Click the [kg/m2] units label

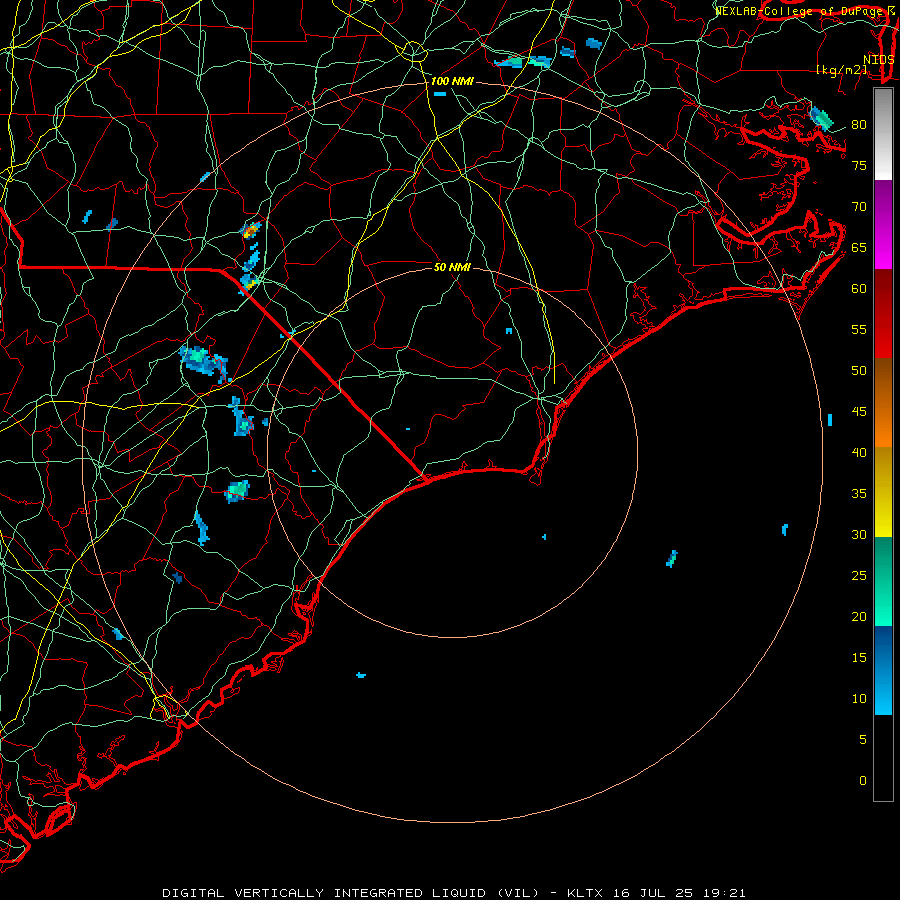[842, 70]
